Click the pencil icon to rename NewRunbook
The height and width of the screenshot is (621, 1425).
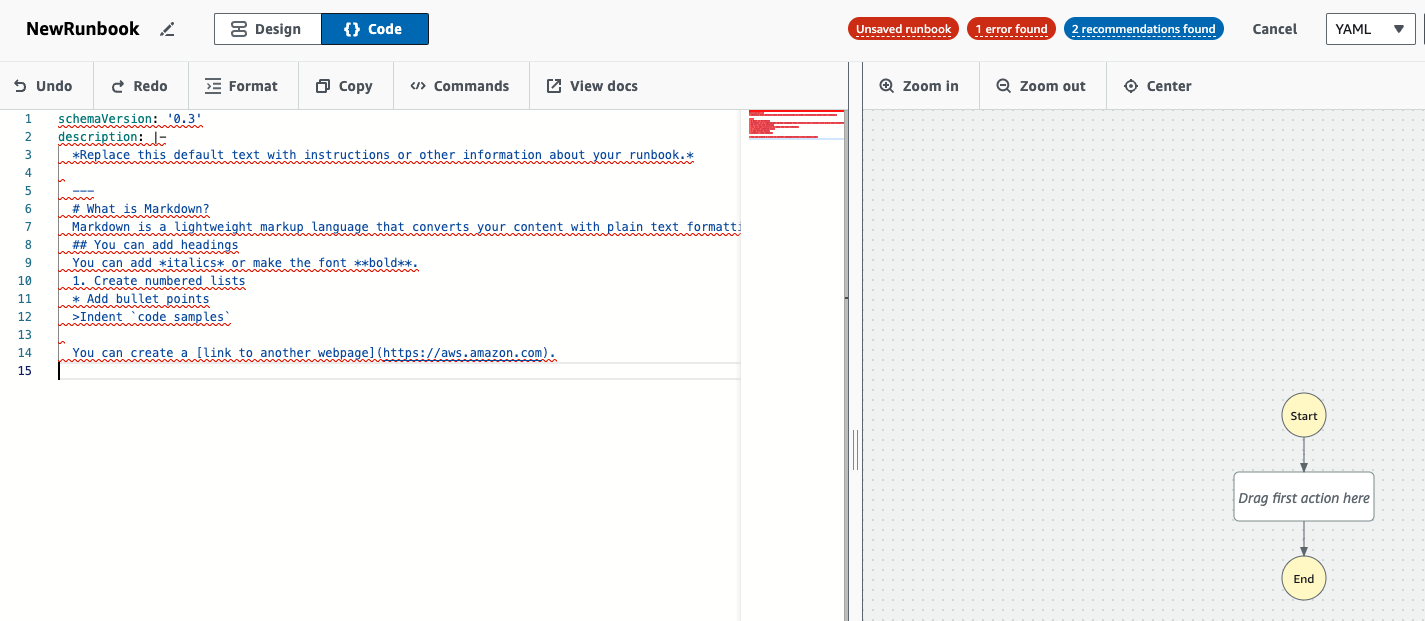coord(168,30)
